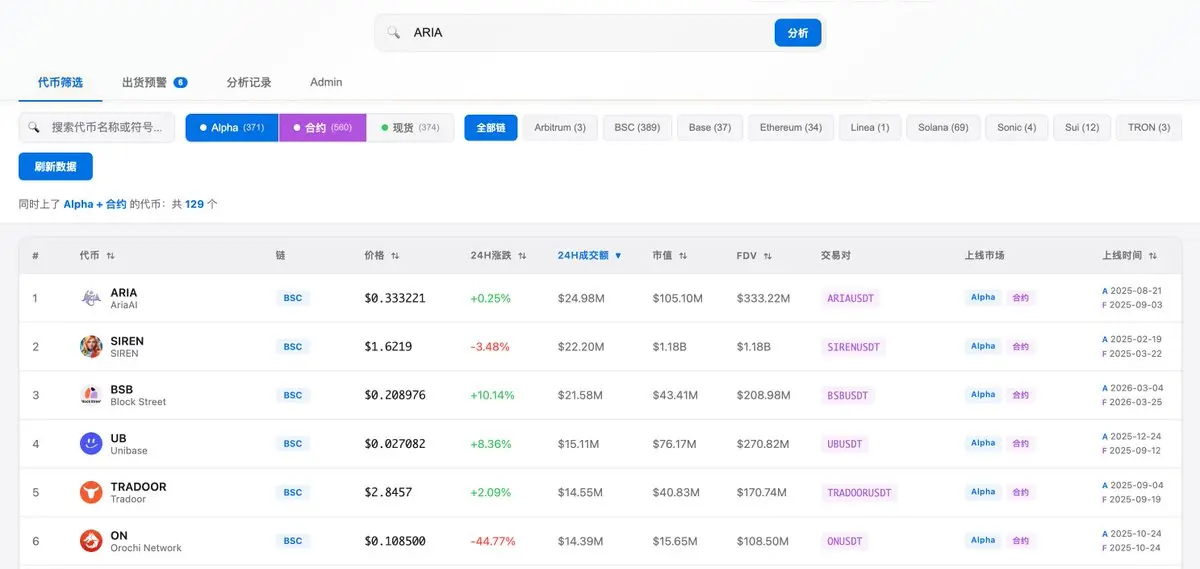Switch to the 代币筛选 tab

(60, 82)
